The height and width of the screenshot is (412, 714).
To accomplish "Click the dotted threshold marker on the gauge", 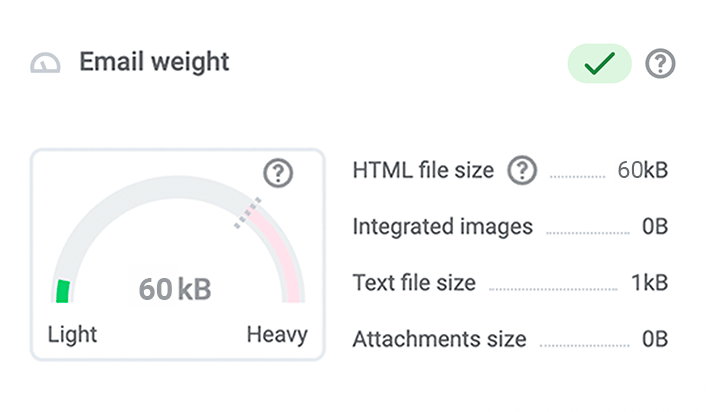I will pyautogui.click(x=248, y=213).
